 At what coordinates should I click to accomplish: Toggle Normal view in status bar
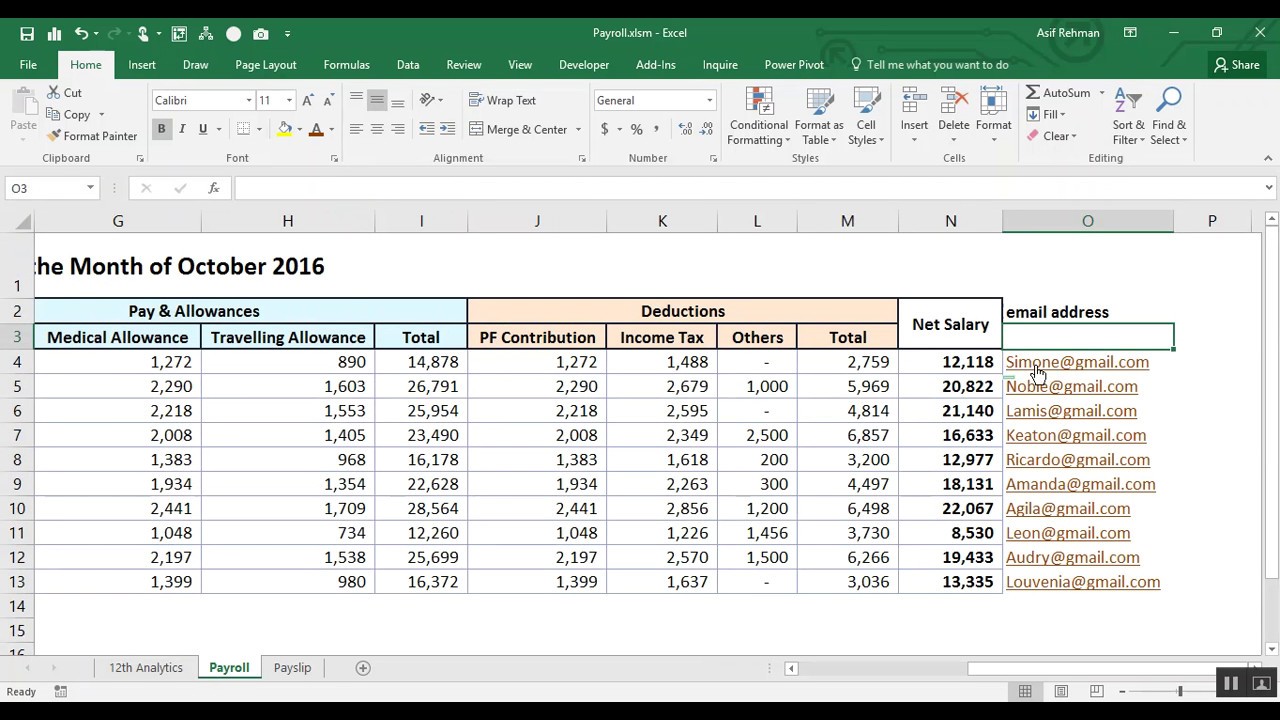[x=1025, y=691]
